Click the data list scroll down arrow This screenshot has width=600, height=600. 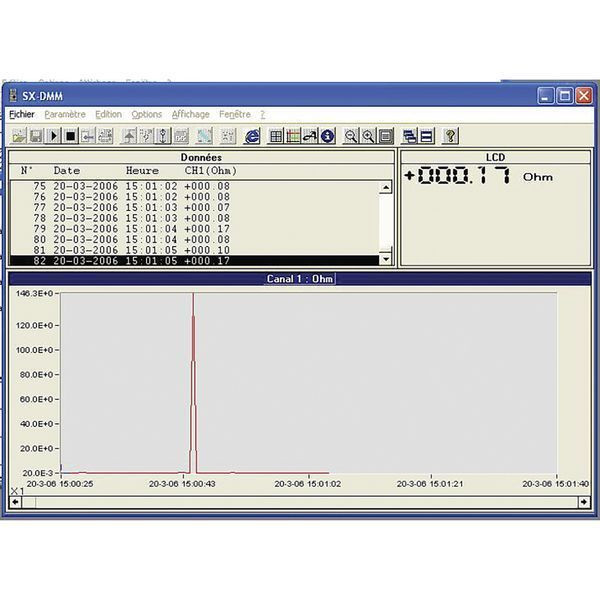(x=386, y=260)
